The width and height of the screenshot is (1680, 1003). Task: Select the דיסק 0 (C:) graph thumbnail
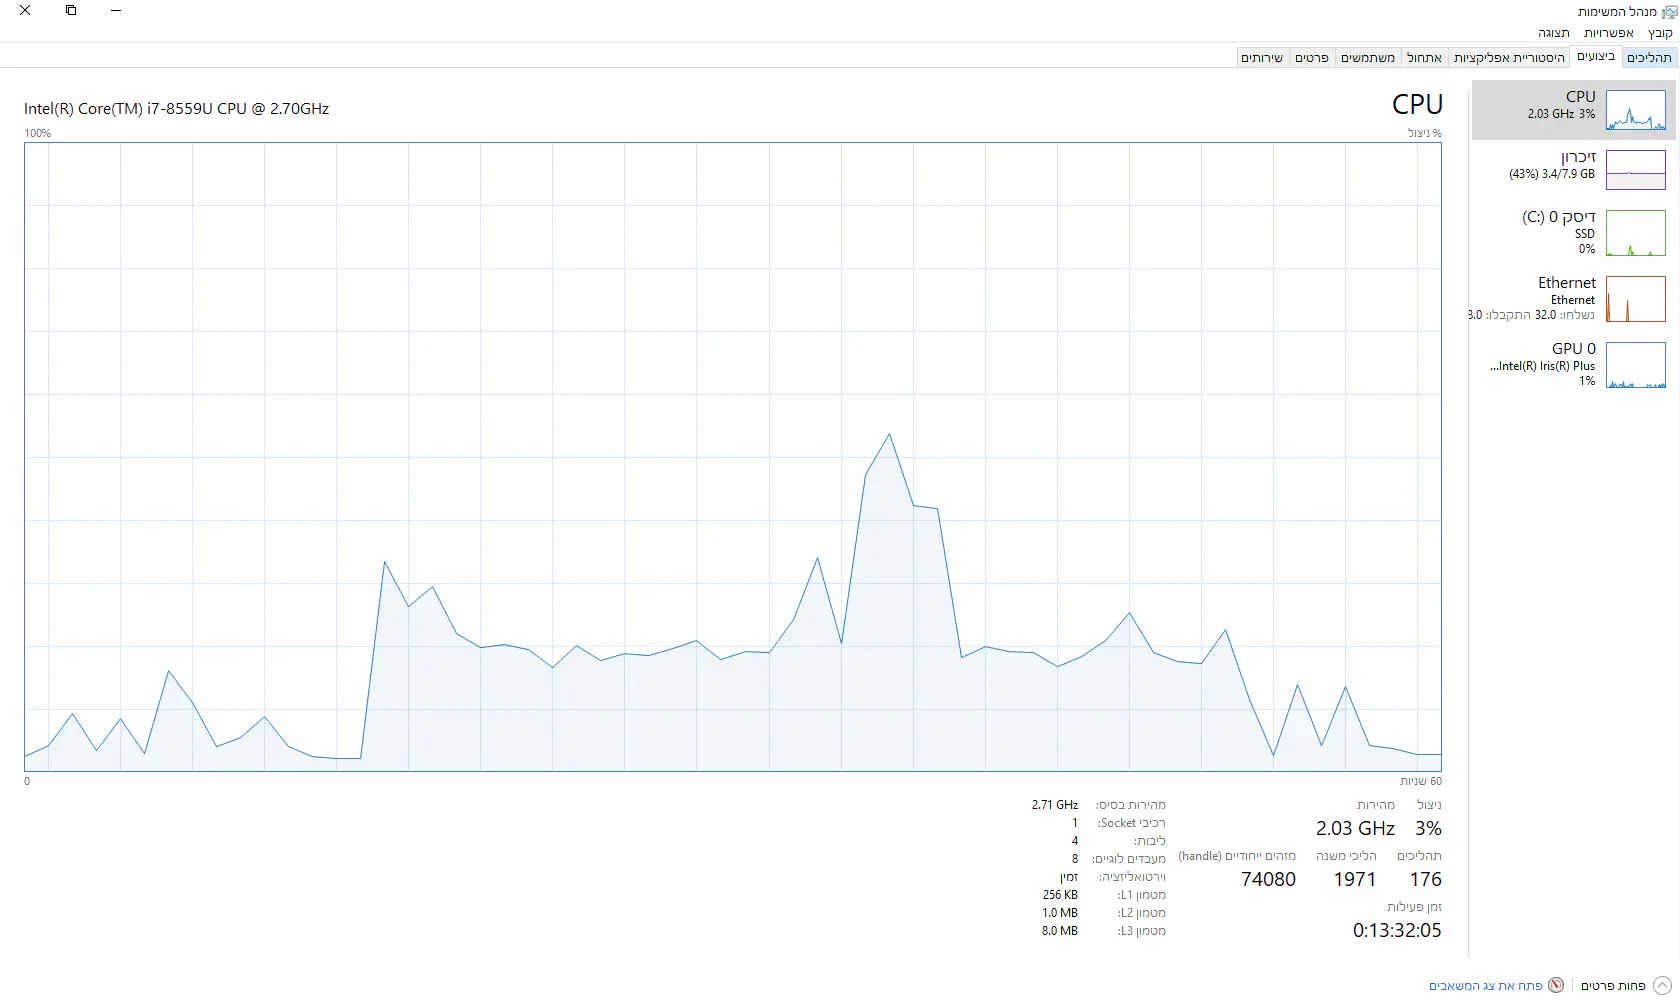1635,233
